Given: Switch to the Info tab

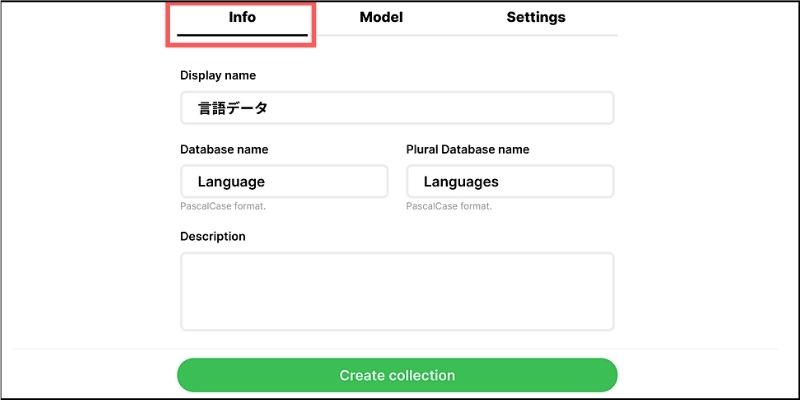Looking at the screenshot, I should (242, 17).
